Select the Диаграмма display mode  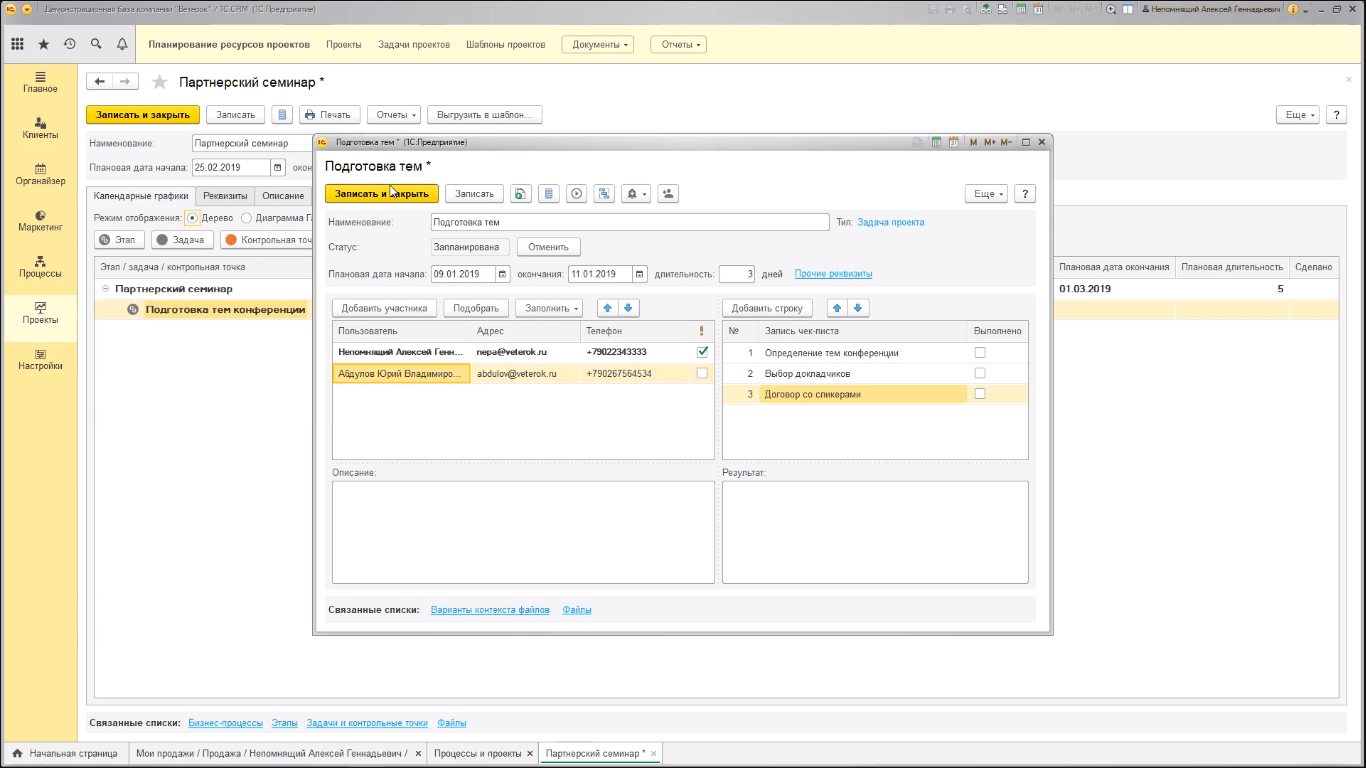coord(247,218)
